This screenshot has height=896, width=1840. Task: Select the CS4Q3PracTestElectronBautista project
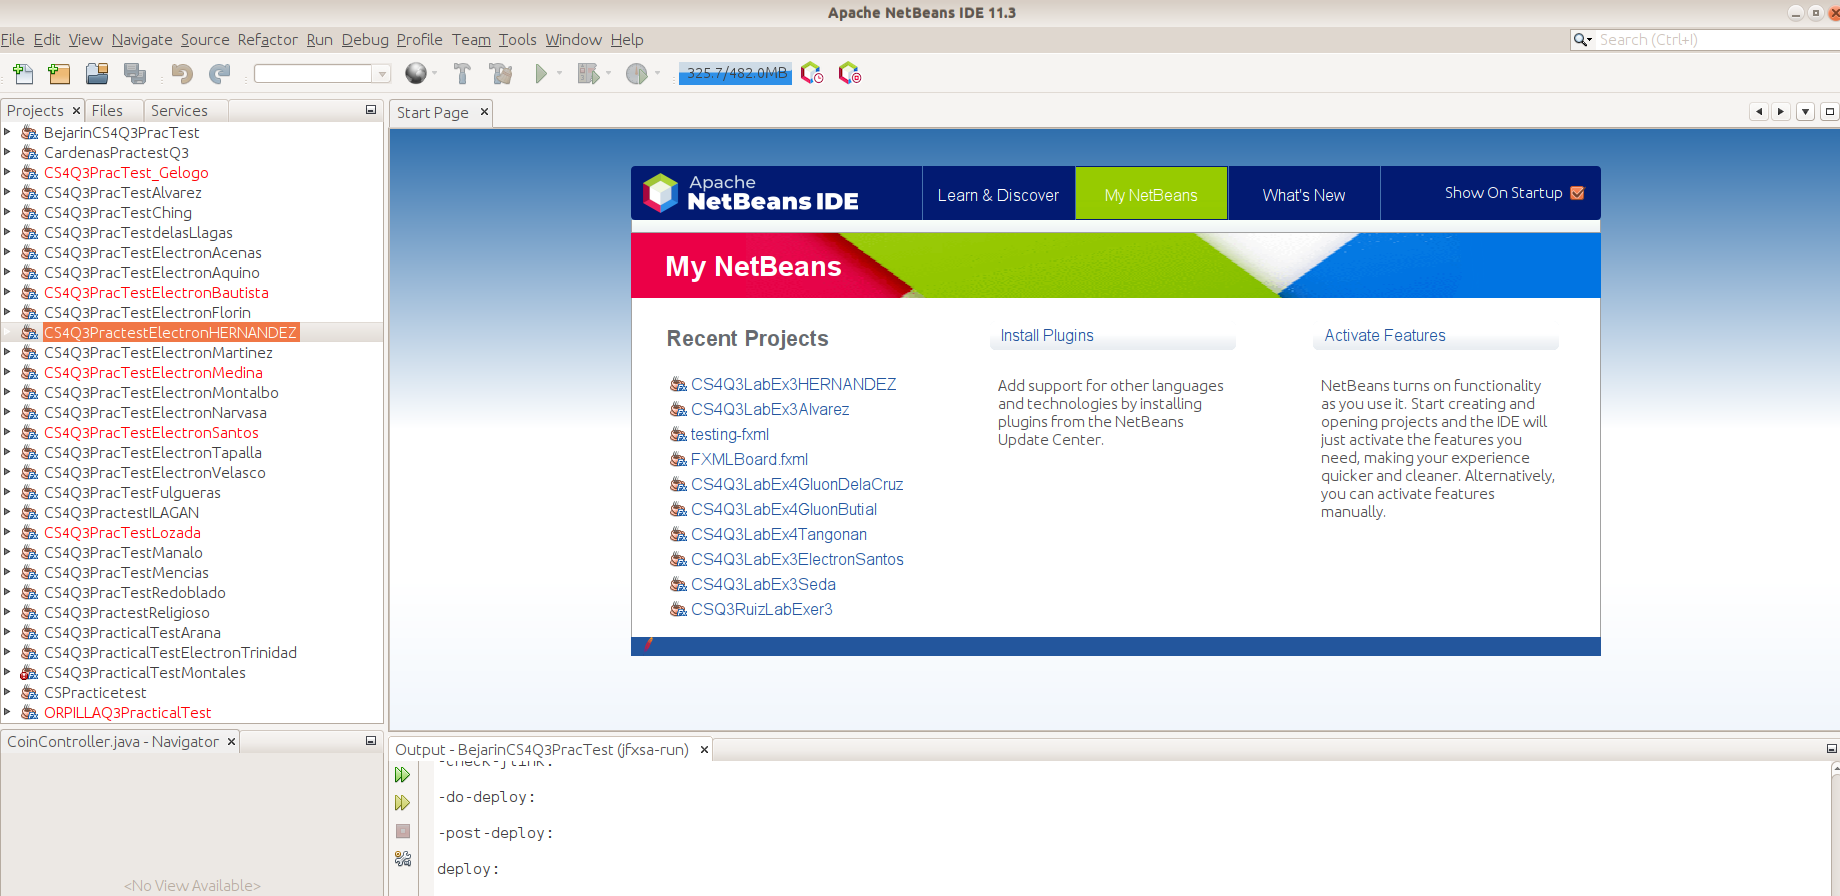coord(156,292)
